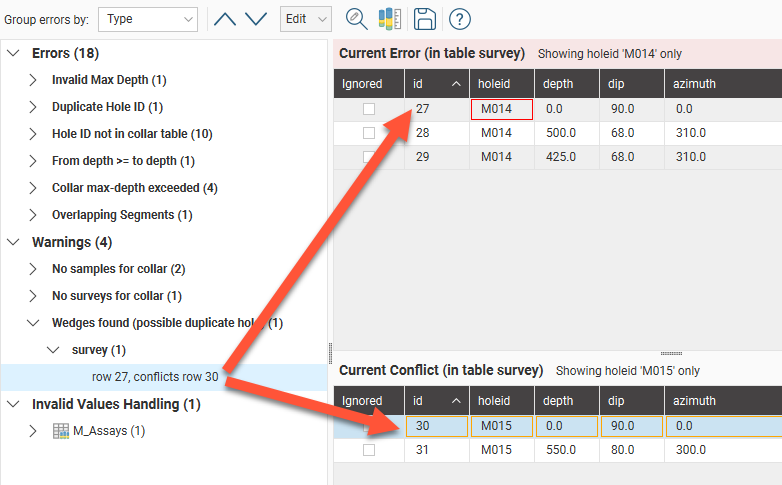Click the save disk icon
Viewport: 782px width, 485px height.
tap(424, 19)
